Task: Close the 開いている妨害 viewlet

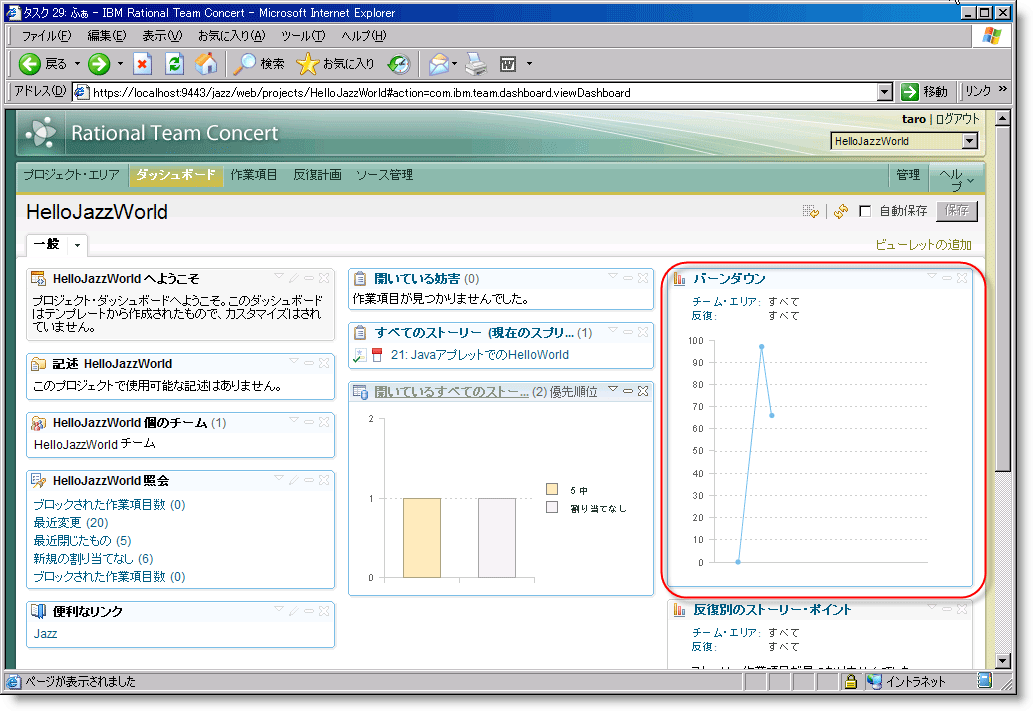Action: (x=643, y=278)
